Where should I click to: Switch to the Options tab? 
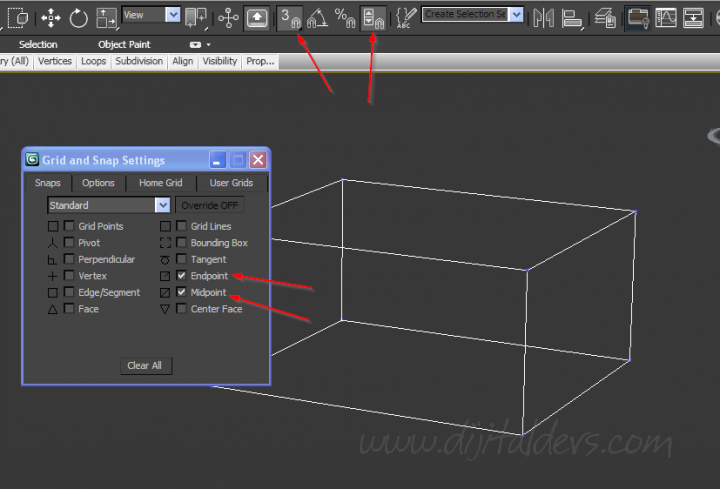click(x=98, y=183)
